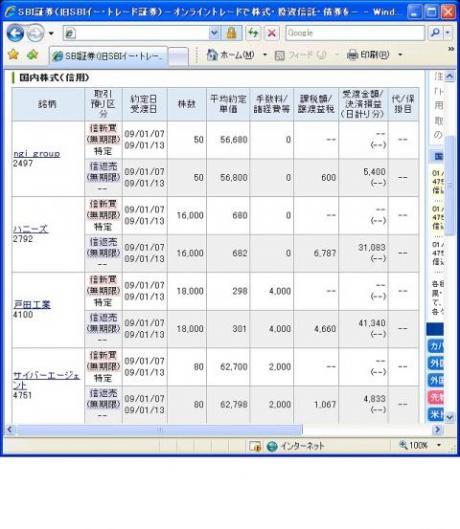Image resolution: width=460 pixels, height=529 pixels.
Task: Select the SBI証券 browser tab
Action: pyautogui.click(x=109, y=56)
